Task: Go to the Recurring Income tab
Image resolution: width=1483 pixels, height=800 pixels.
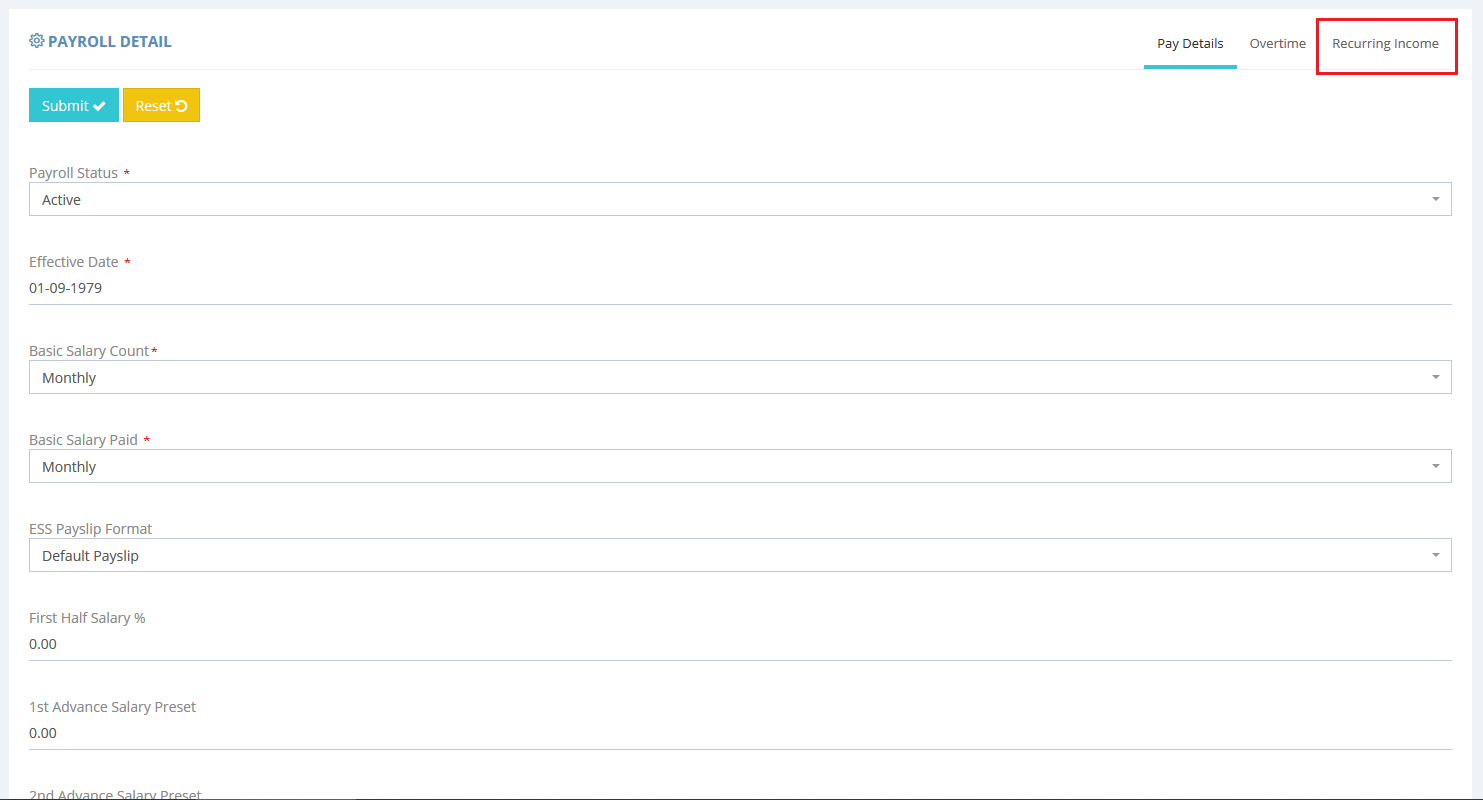Action: click(x=1385, y=44)
